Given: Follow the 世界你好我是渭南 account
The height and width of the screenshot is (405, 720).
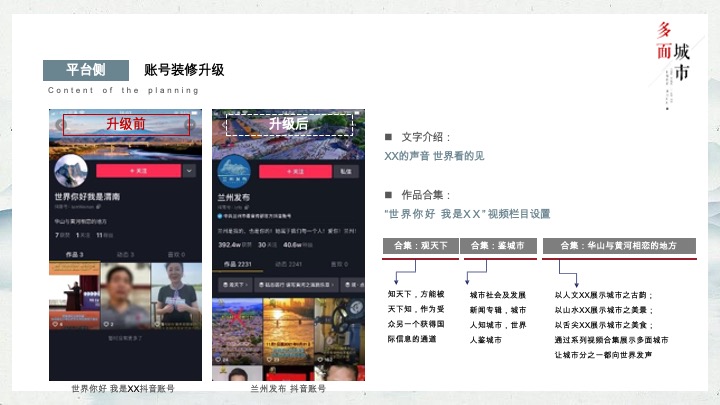Looking at the screenshot, I should coord(138,171).
